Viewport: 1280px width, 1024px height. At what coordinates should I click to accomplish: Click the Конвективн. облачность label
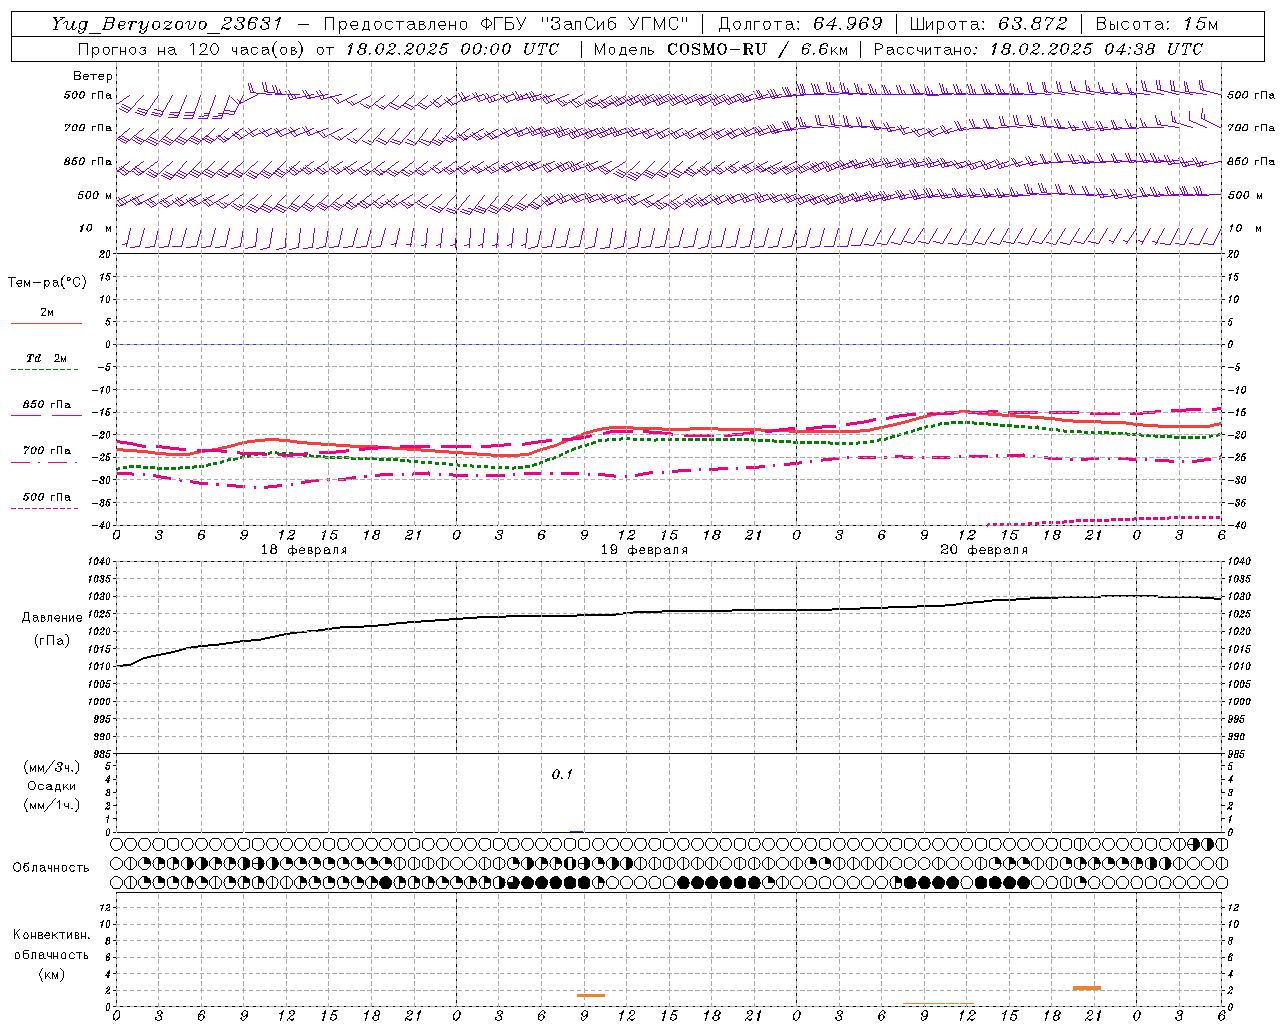tap(51, 945)
